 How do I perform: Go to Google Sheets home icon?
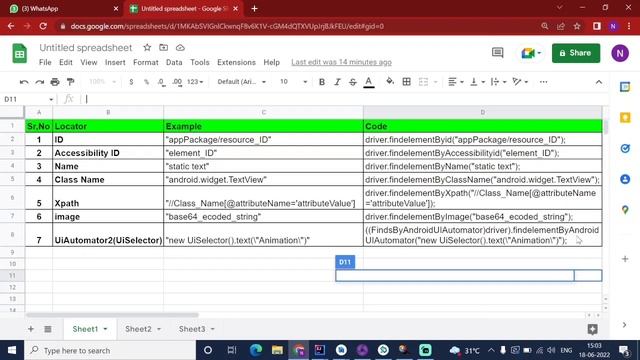[19, 53]
